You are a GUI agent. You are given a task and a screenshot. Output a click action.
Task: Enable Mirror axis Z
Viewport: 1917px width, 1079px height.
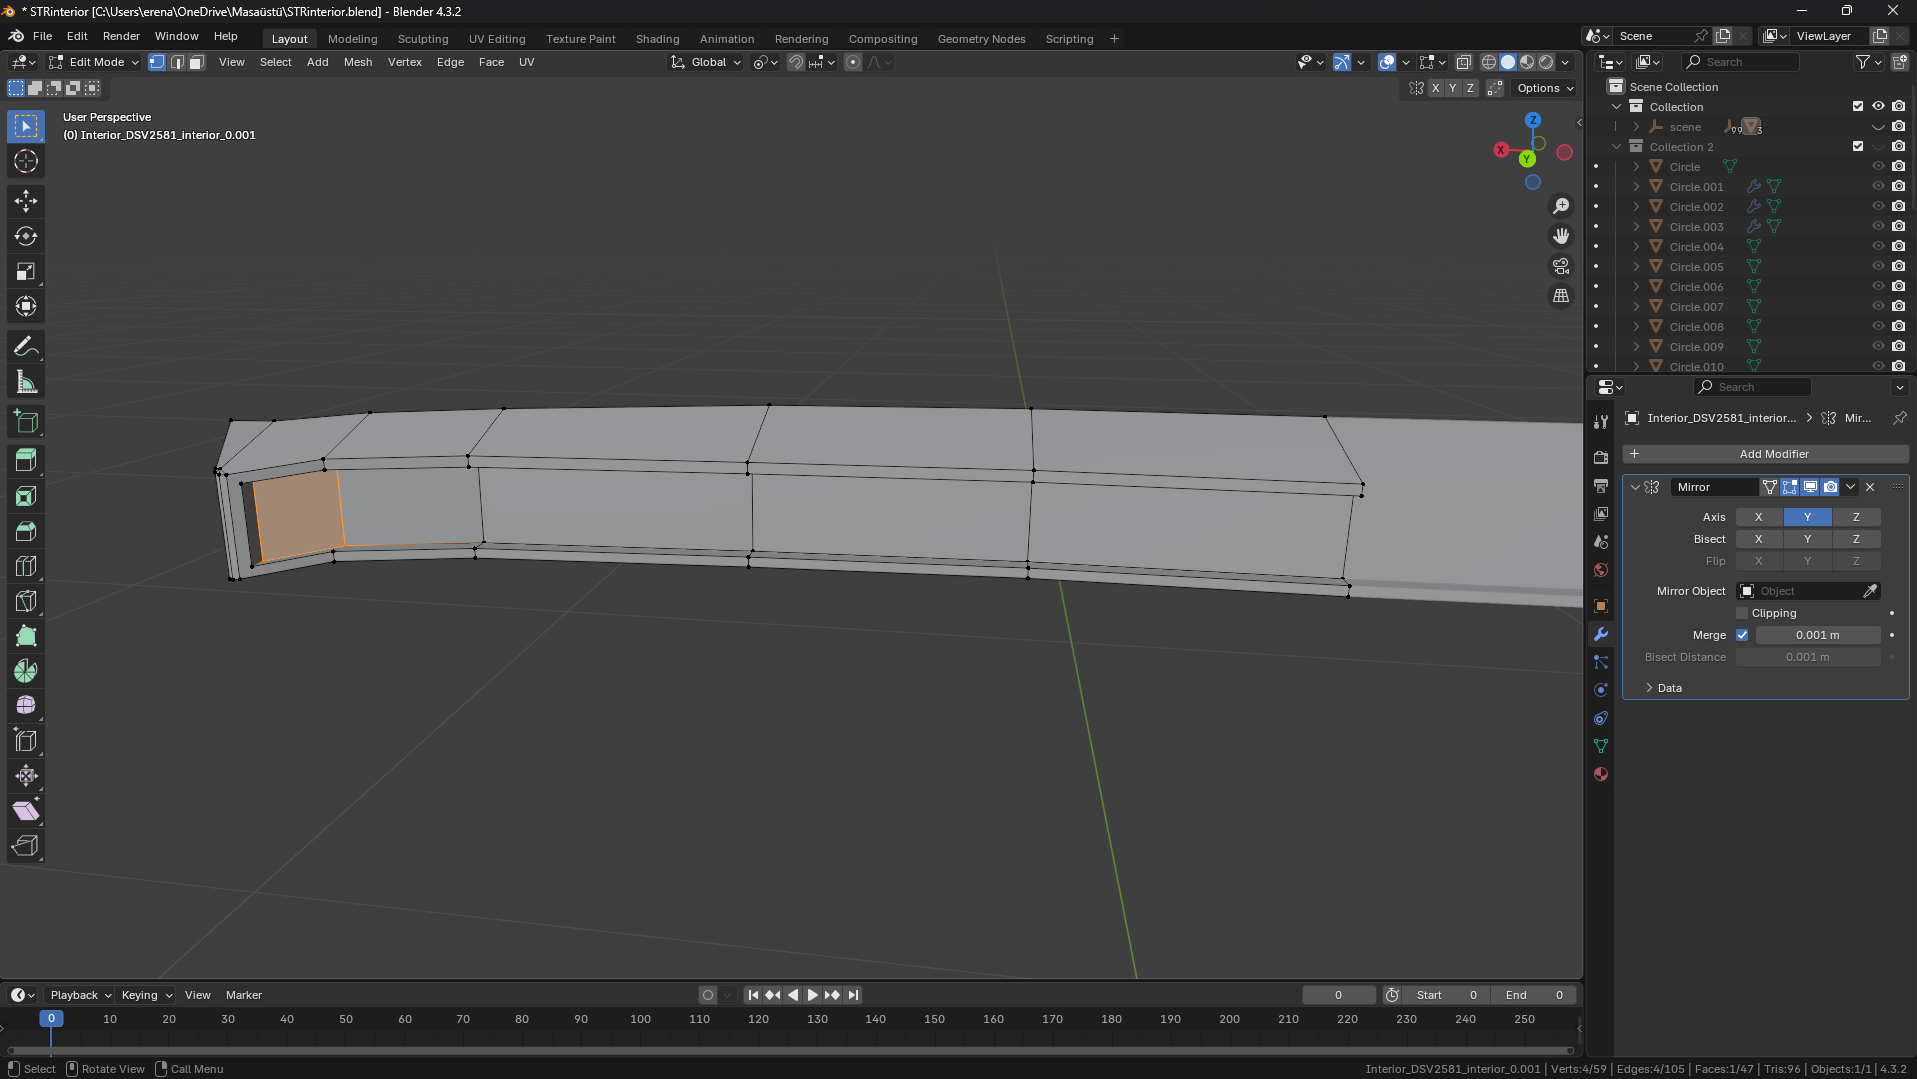pos(1856,517)
